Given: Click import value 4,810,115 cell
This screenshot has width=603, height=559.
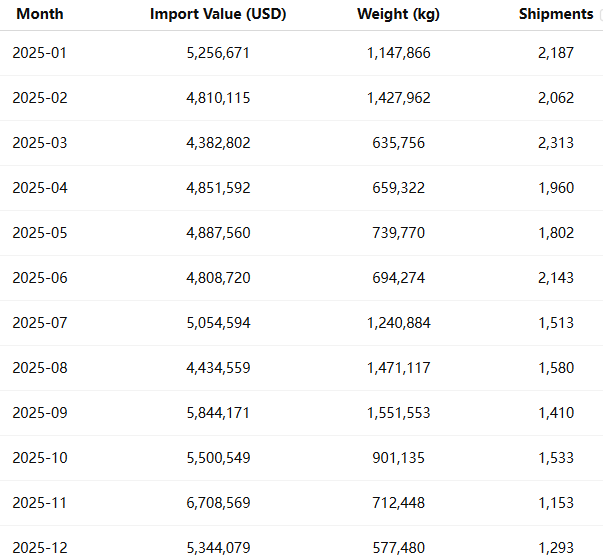Looking at the screenshot, I should point(218,98).
